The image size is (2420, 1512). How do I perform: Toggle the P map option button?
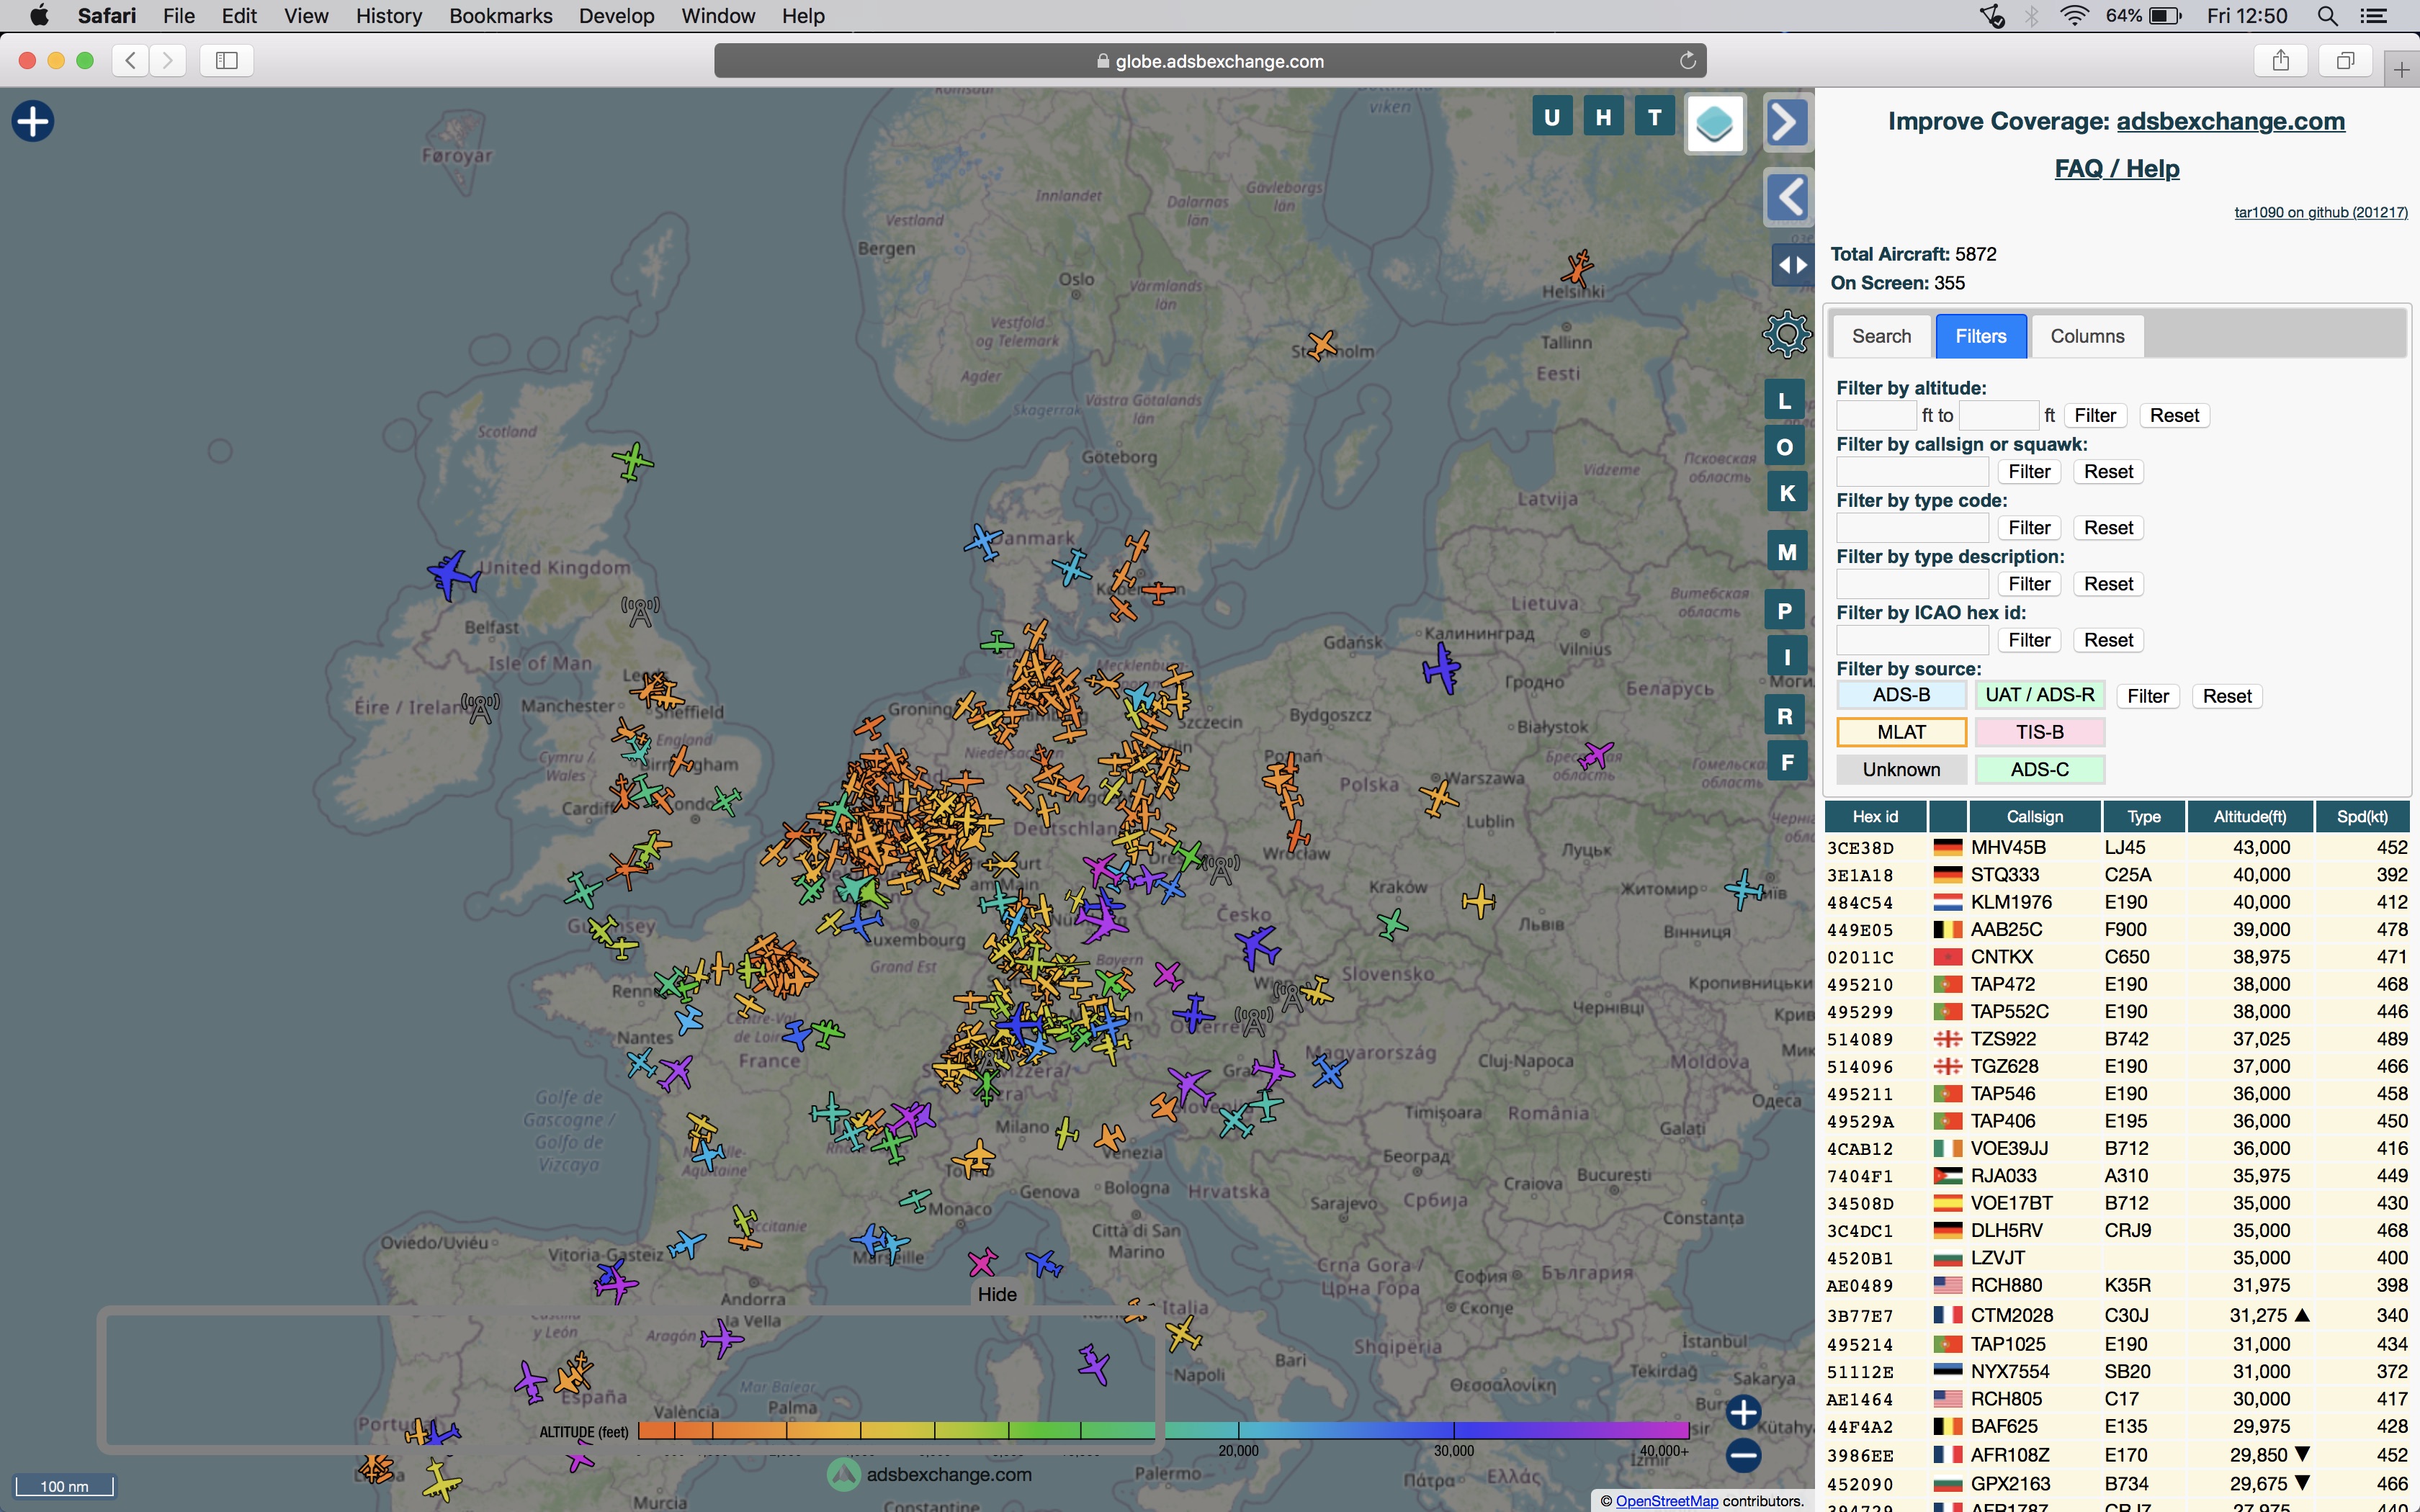pos(1785,611)
